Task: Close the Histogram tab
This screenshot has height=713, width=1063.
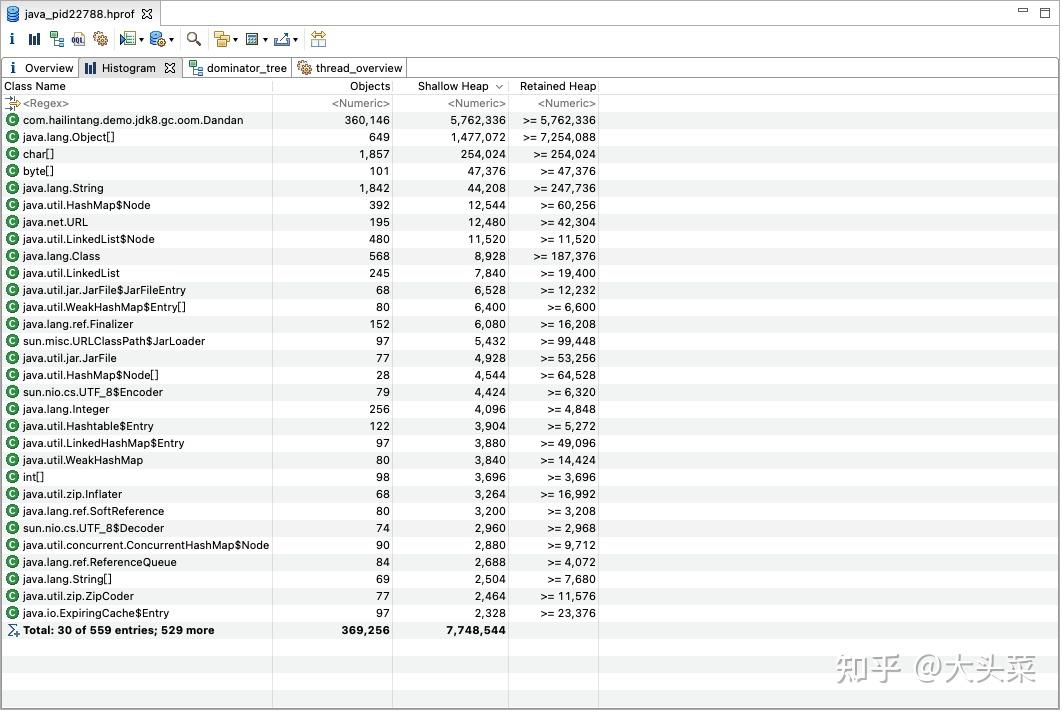Action: click(x=170, y=68)
